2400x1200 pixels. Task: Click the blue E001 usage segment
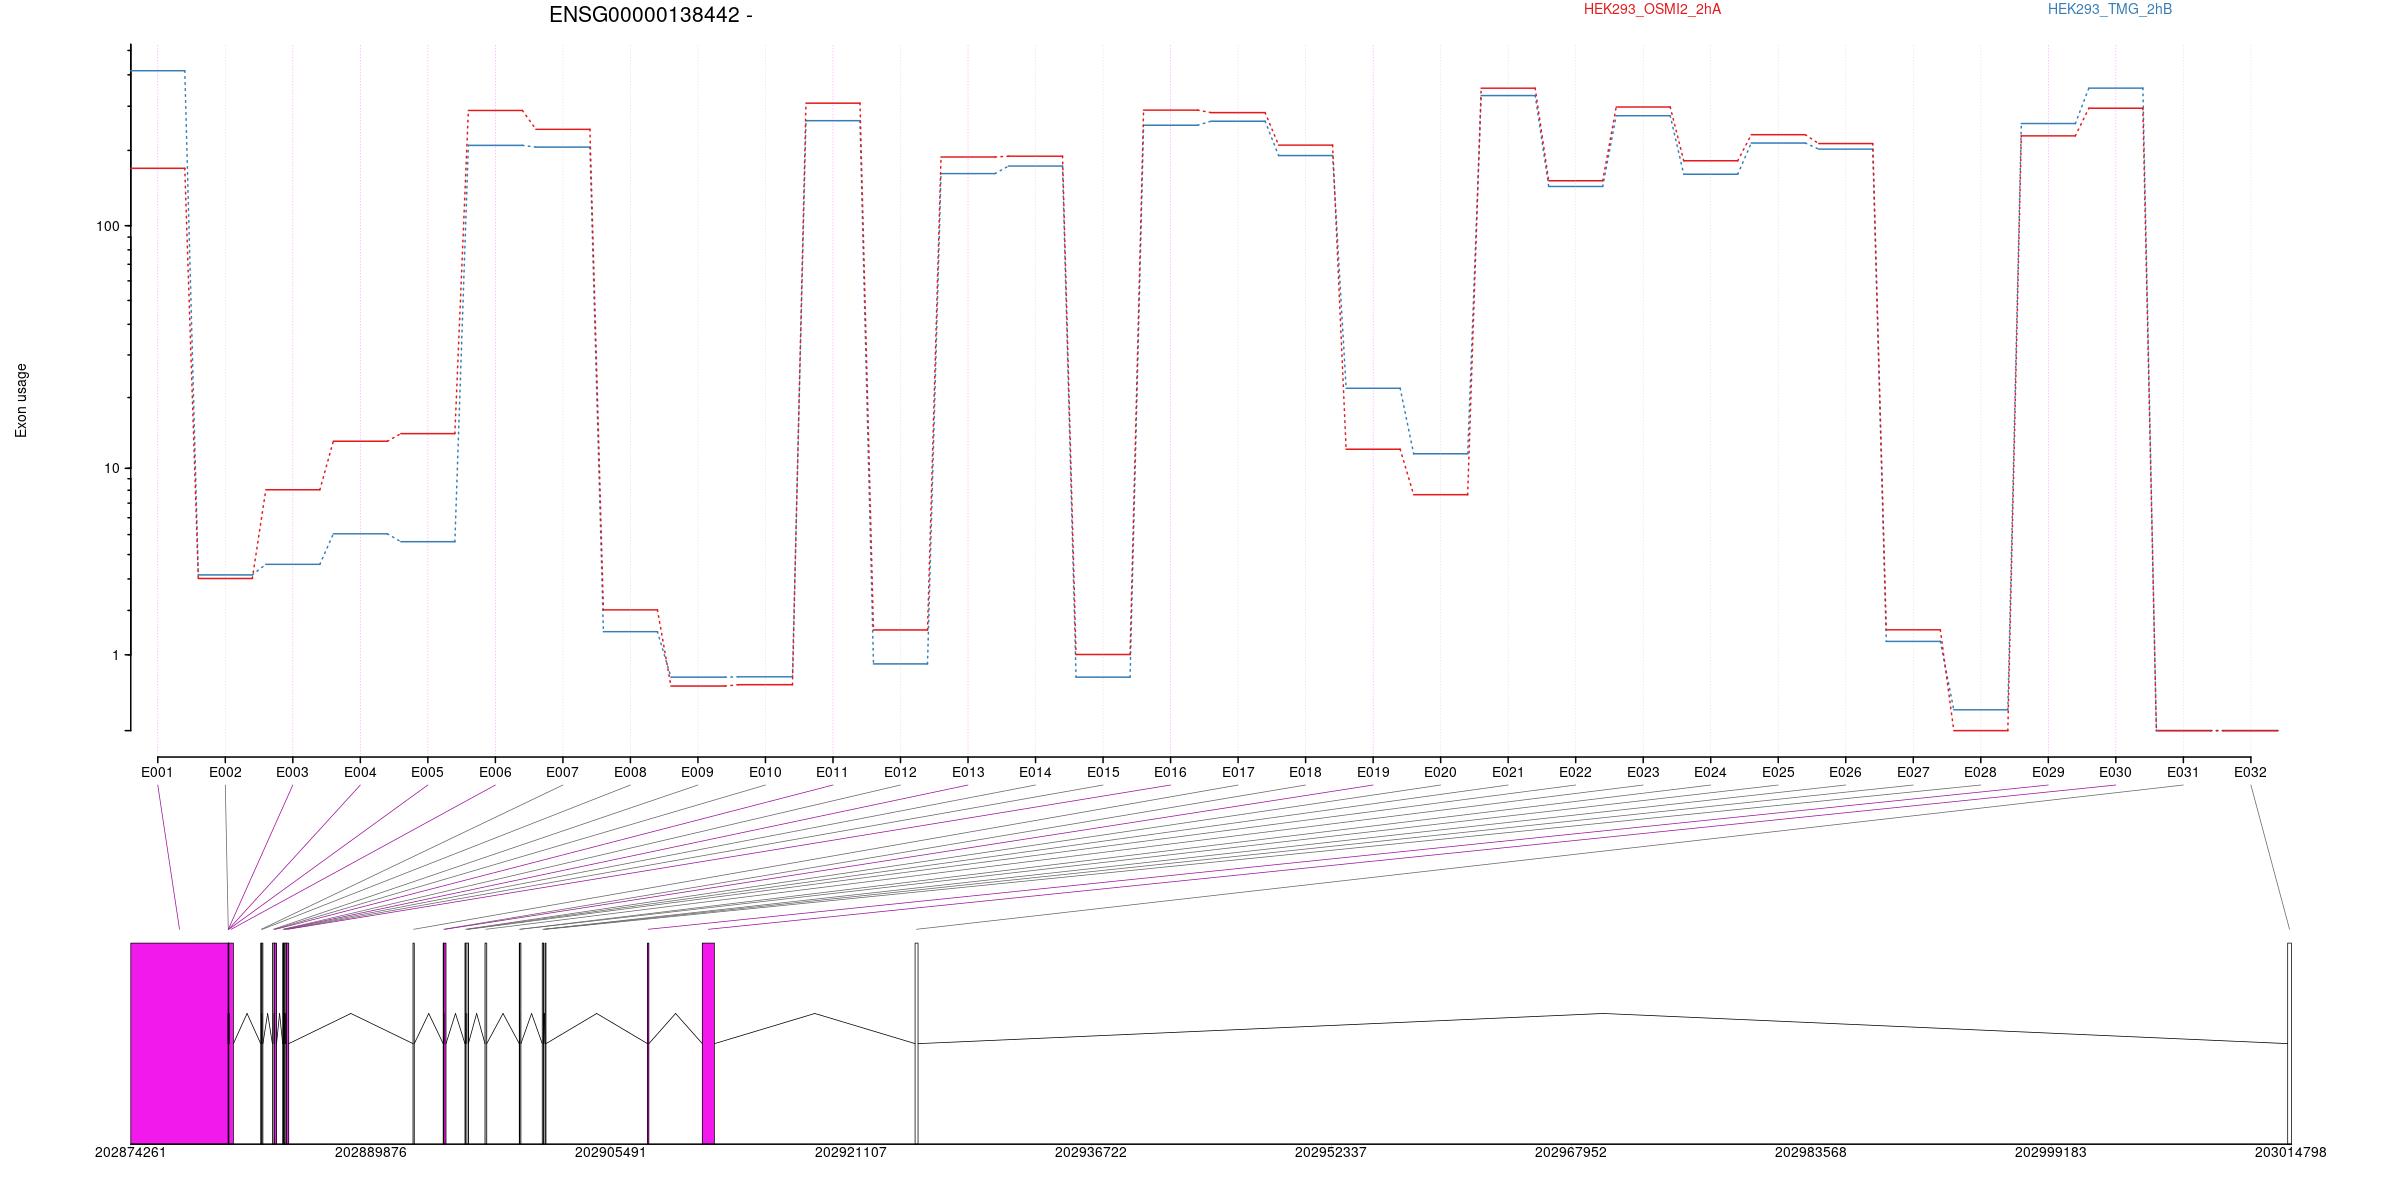[158, 71]
